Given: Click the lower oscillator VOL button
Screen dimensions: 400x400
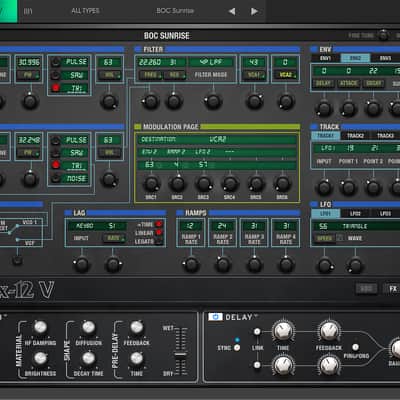Looking at the screenshot, I should pyautogui.click(x=109, y=153).
